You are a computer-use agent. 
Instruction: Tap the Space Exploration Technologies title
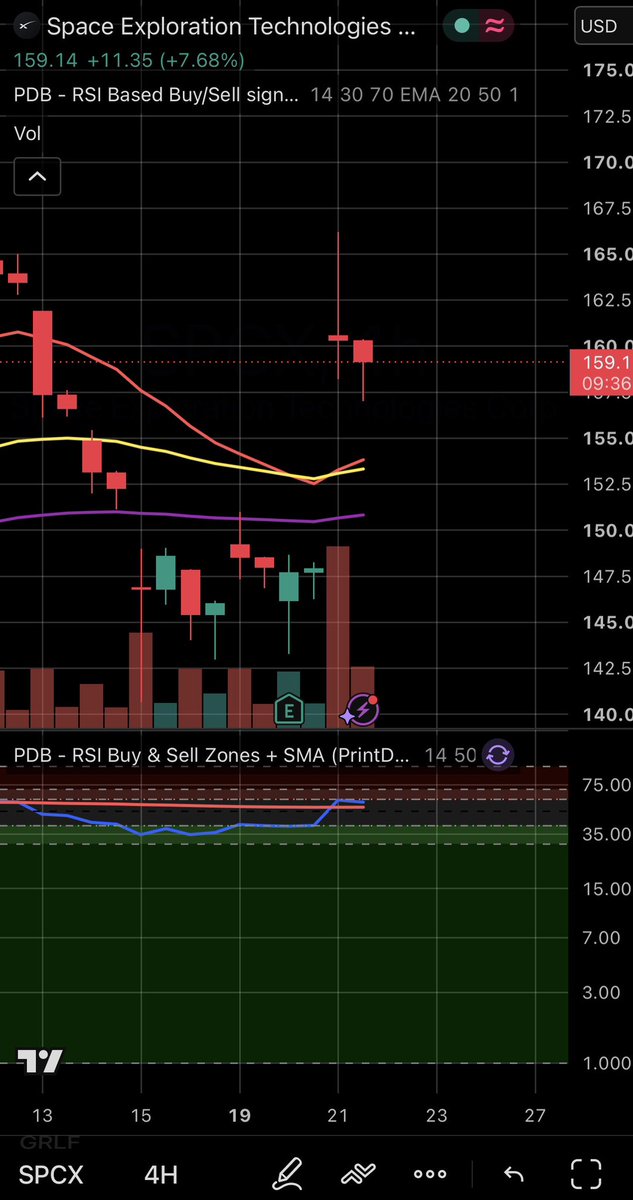tap(231, 26)
